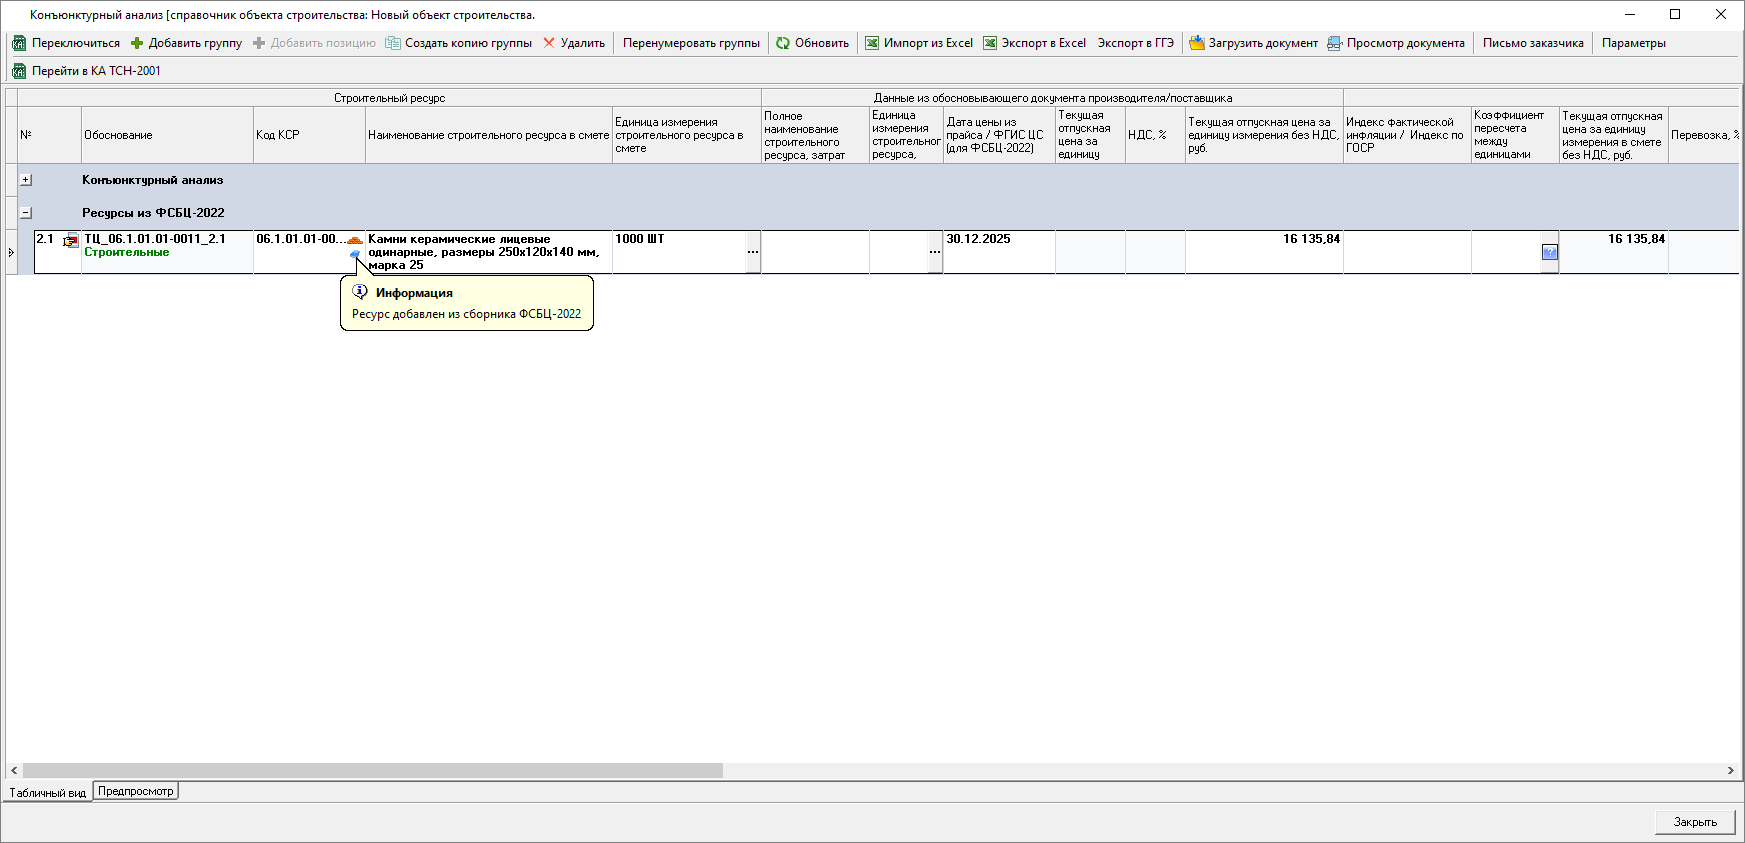Click the 'Экспорт в Excel' icon

990,43
